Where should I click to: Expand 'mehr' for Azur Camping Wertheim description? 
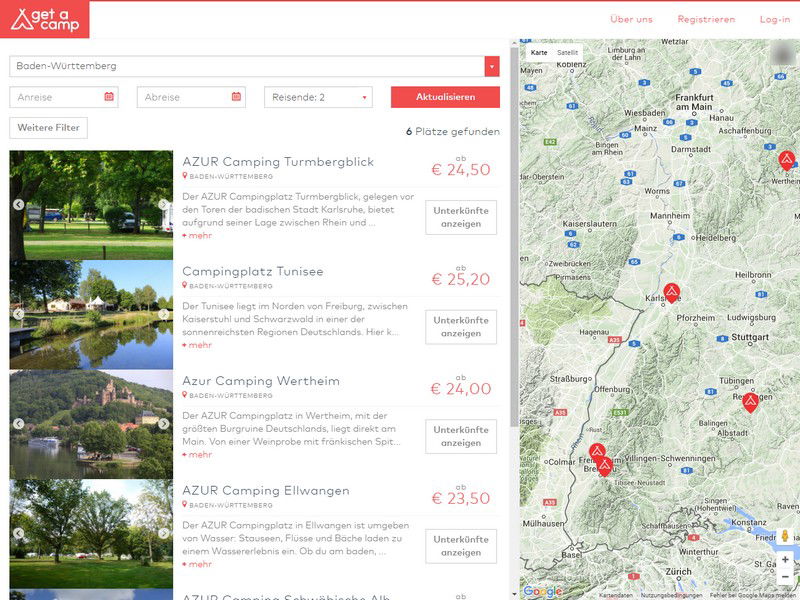(x=197, y=455)
